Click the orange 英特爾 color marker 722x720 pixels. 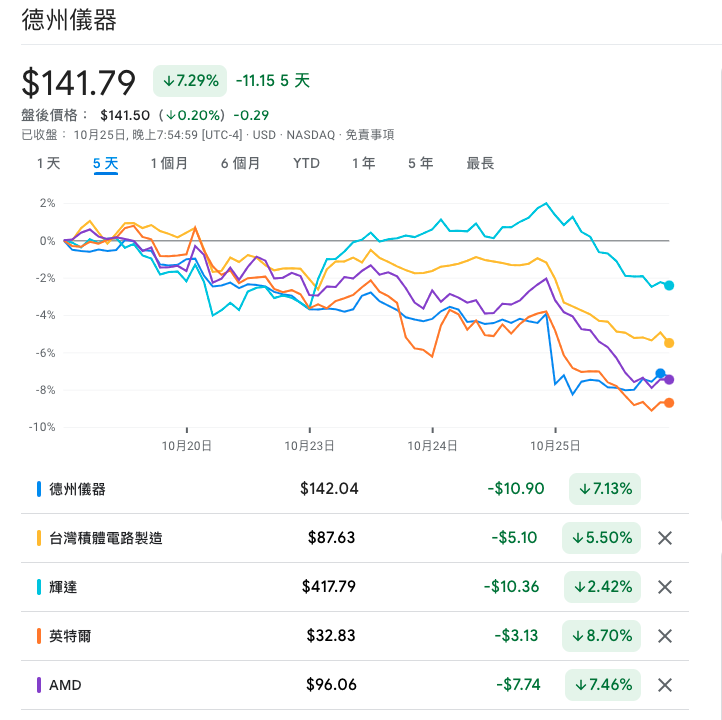[39, 636]
